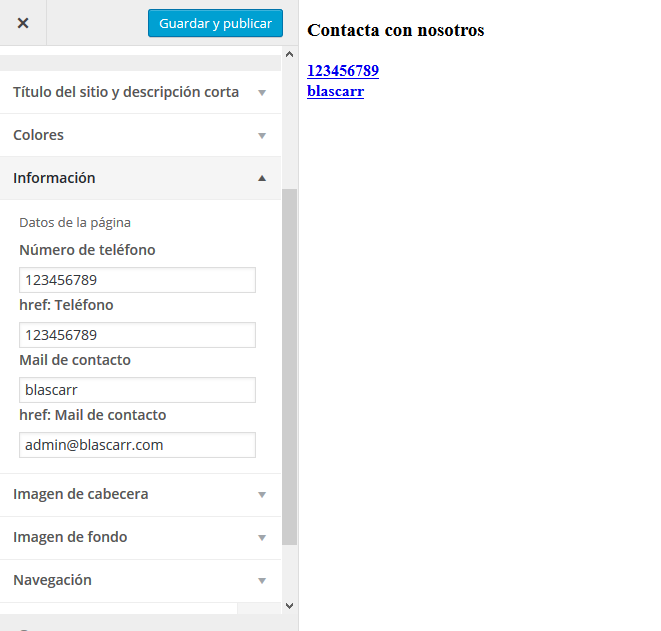661x631 pixels.
Task: Click the href: Mail de contacto field
Action: point(137,445)
